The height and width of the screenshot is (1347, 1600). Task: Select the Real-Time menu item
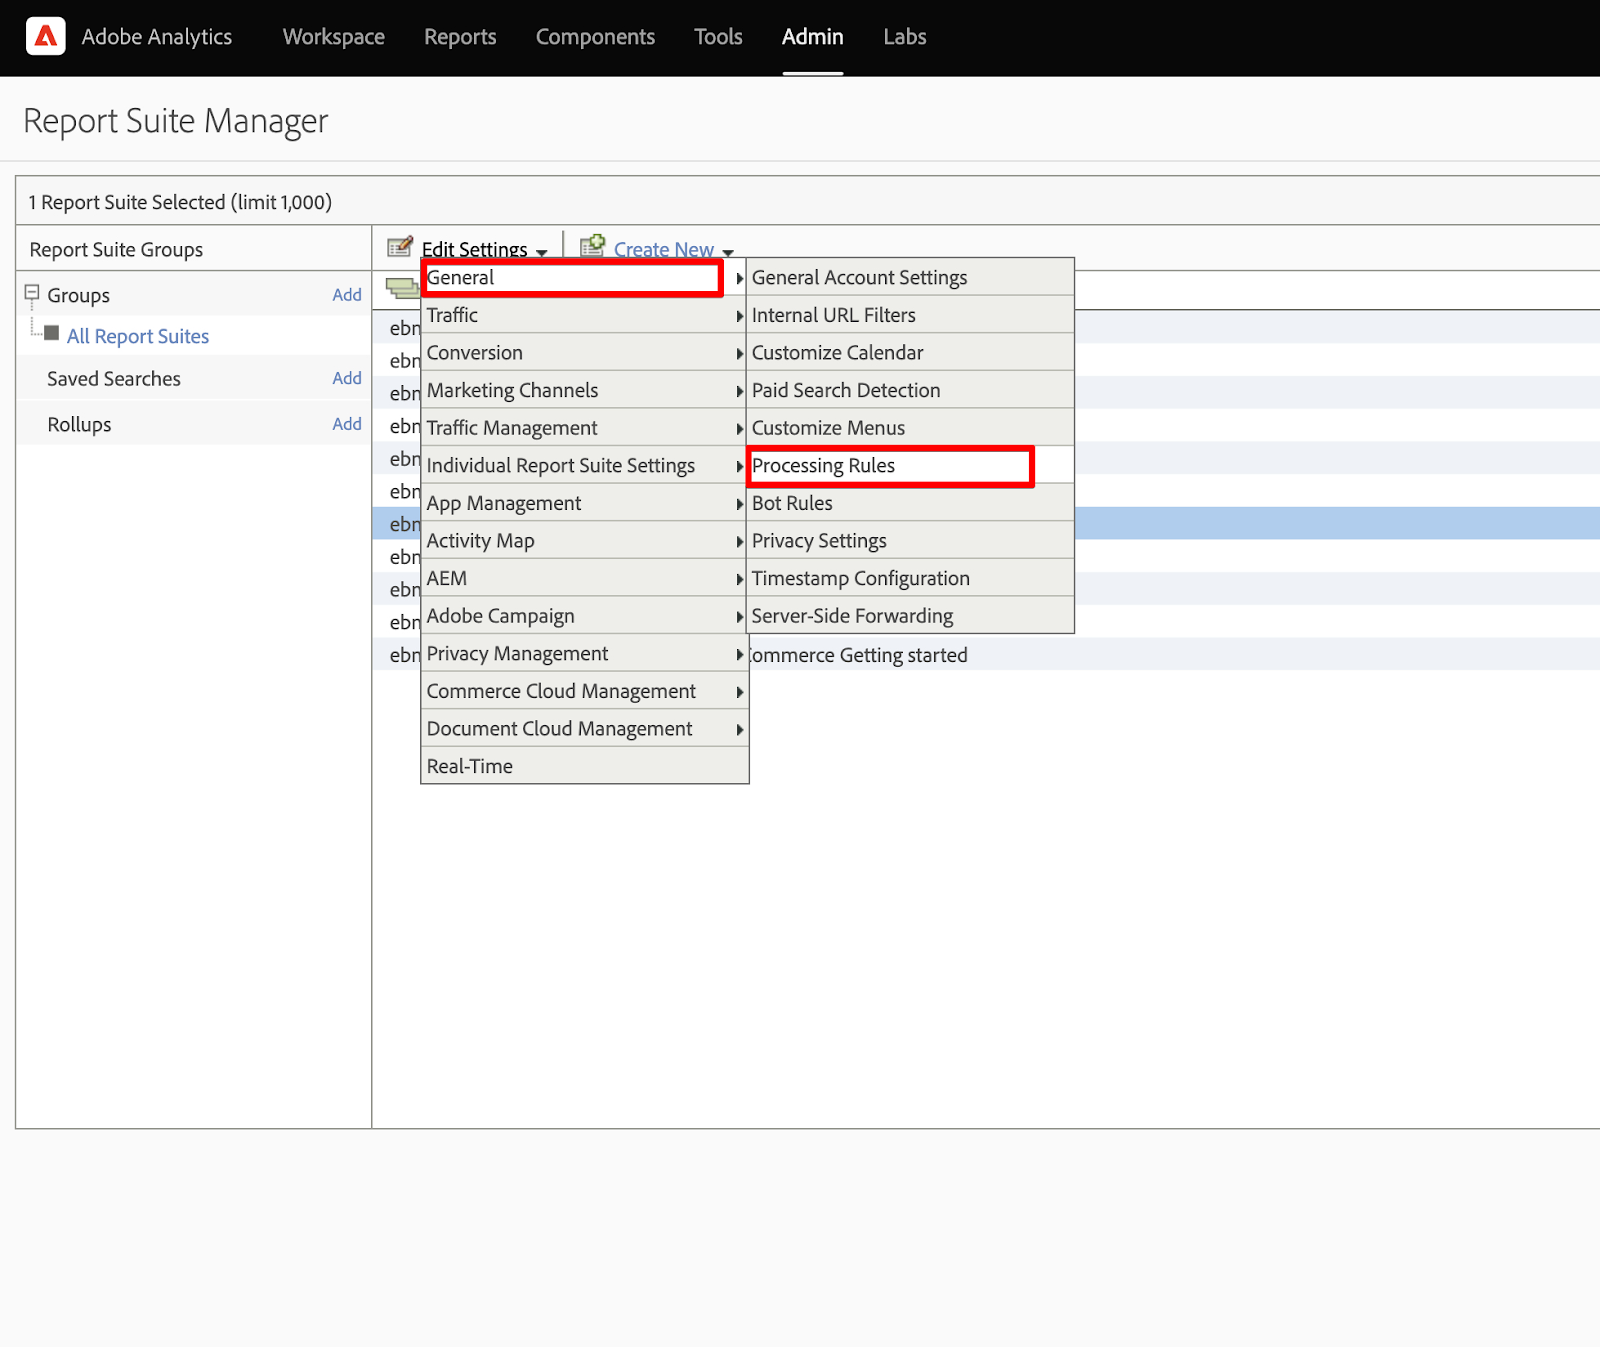pos(585,766)
